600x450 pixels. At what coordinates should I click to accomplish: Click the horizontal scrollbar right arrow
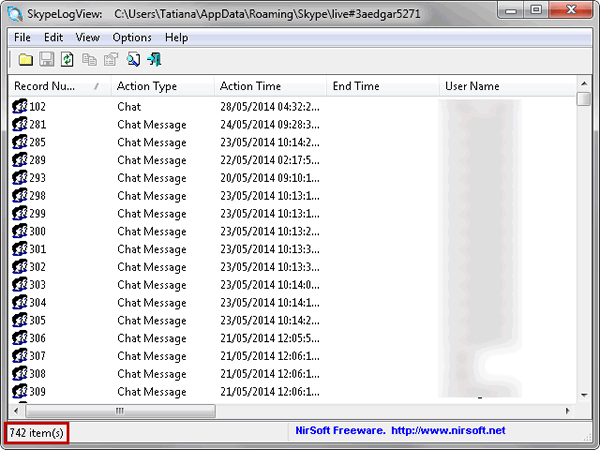(x=567, y=411)
